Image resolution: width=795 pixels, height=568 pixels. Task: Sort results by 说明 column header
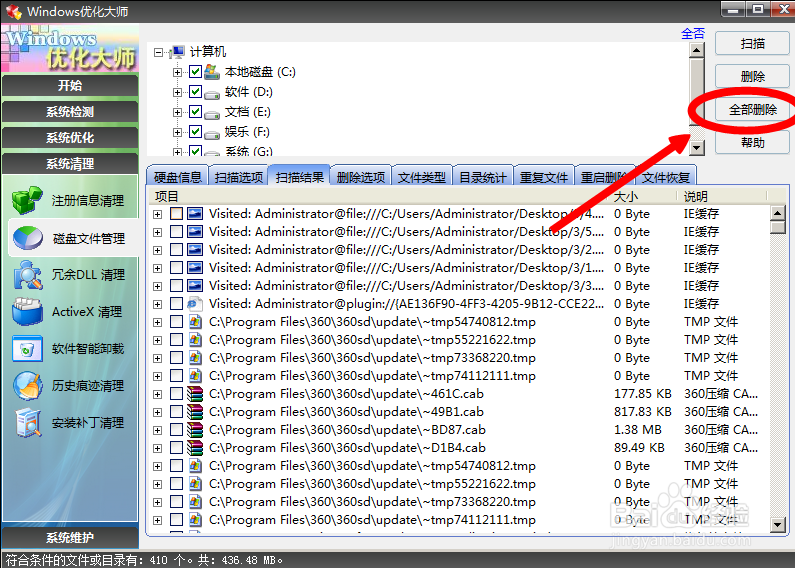tap(722, 196)
